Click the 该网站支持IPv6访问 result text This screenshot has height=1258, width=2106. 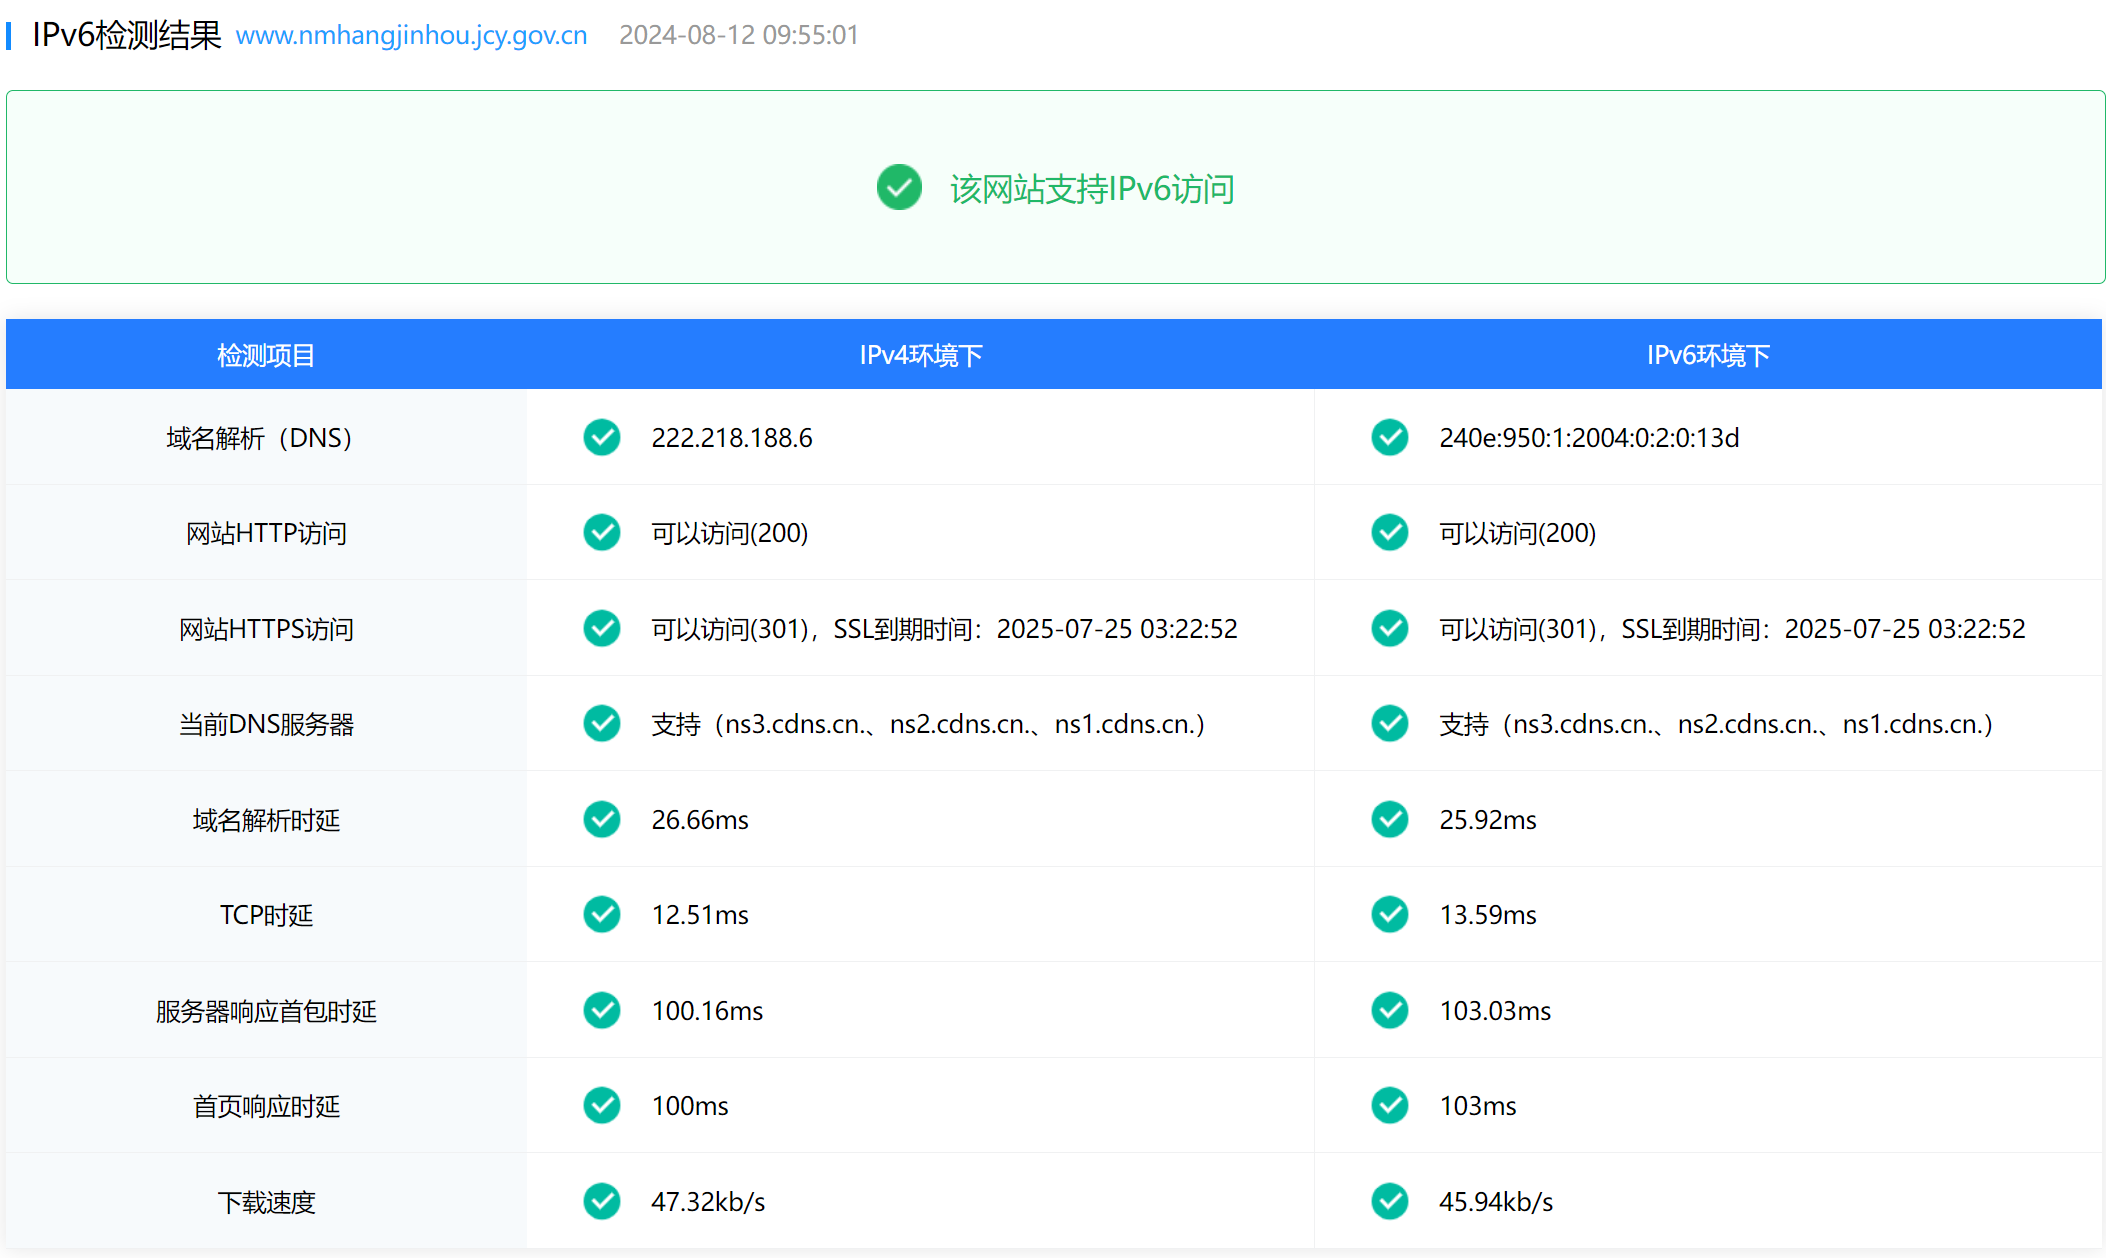point(1092,189)
